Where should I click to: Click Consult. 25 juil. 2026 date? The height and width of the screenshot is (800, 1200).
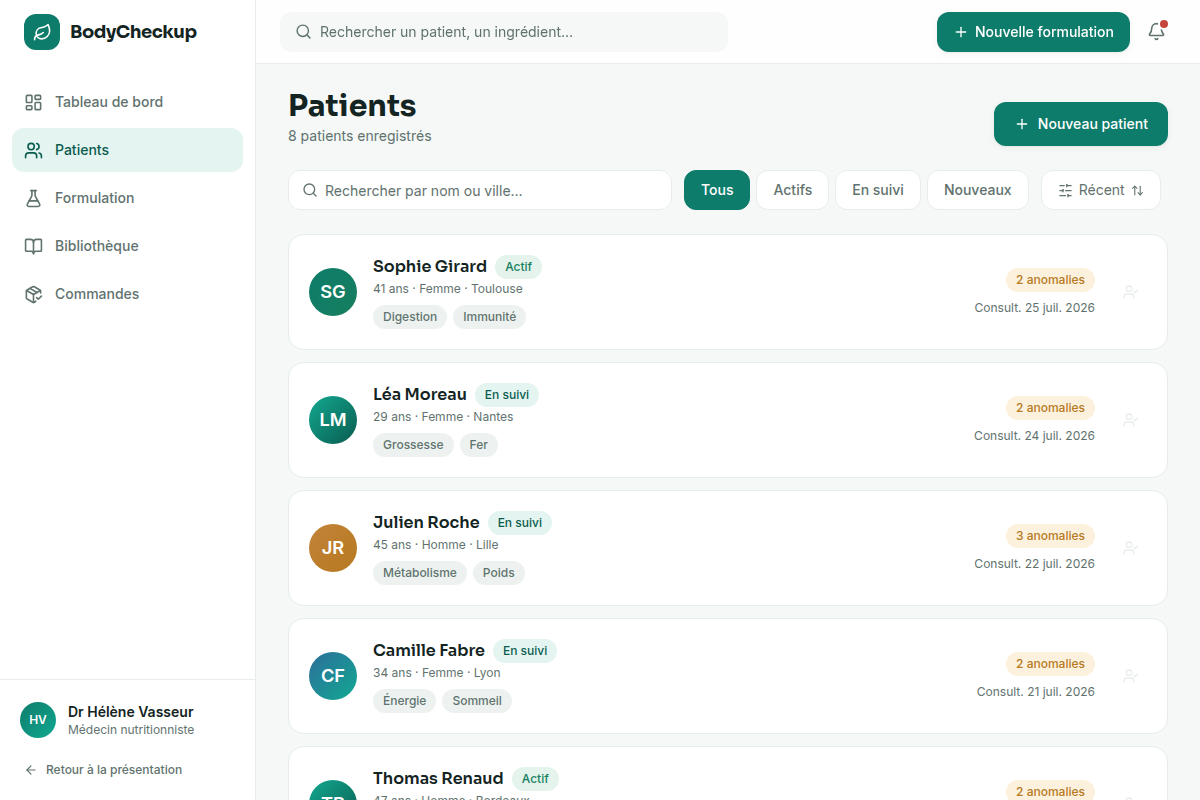tap(1035, 308)
